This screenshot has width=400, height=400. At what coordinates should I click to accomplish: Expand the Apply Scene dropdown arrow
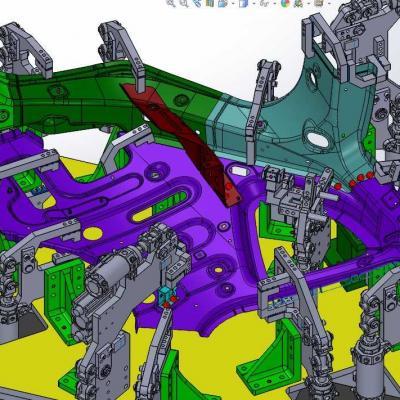[x=308, y=3]
